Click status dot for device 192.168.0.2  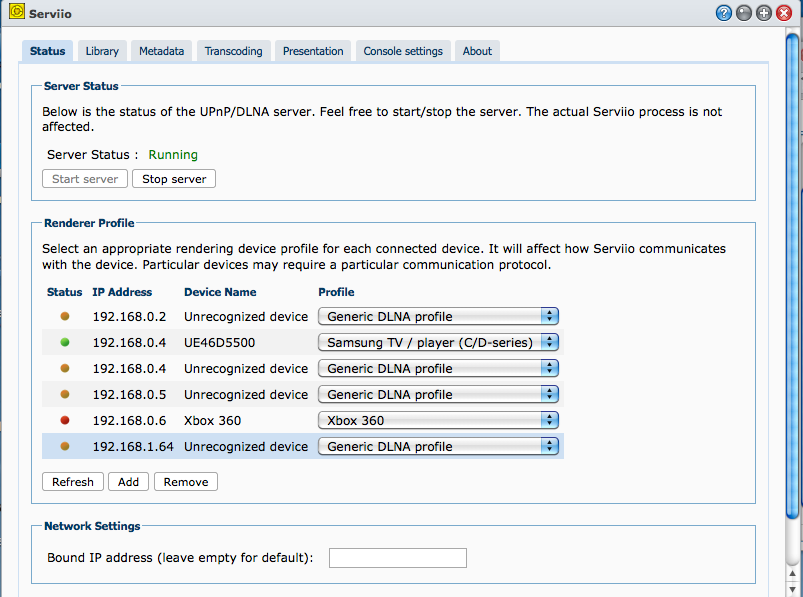(65, 316)
